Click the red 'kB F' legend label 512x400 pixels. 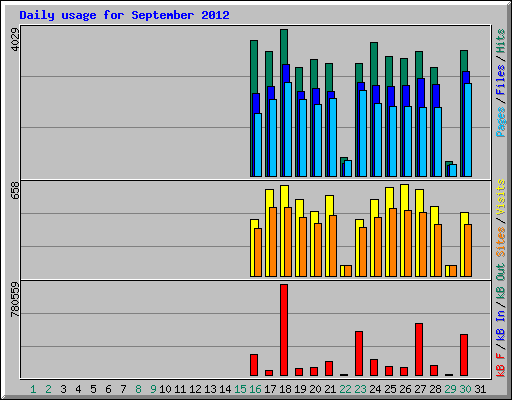tap(500, 365)
